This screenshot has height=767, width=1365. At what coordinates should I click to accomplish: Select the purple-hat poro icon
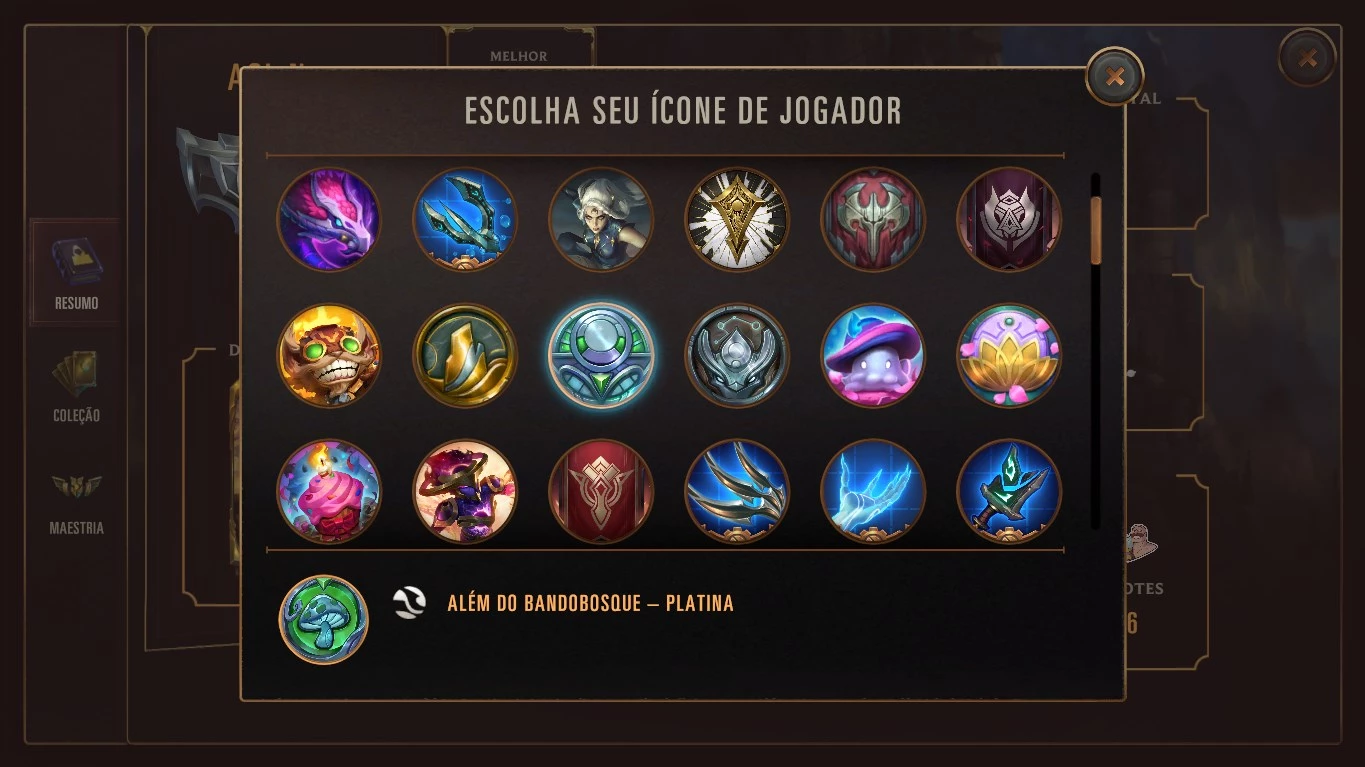coord(873,355)
